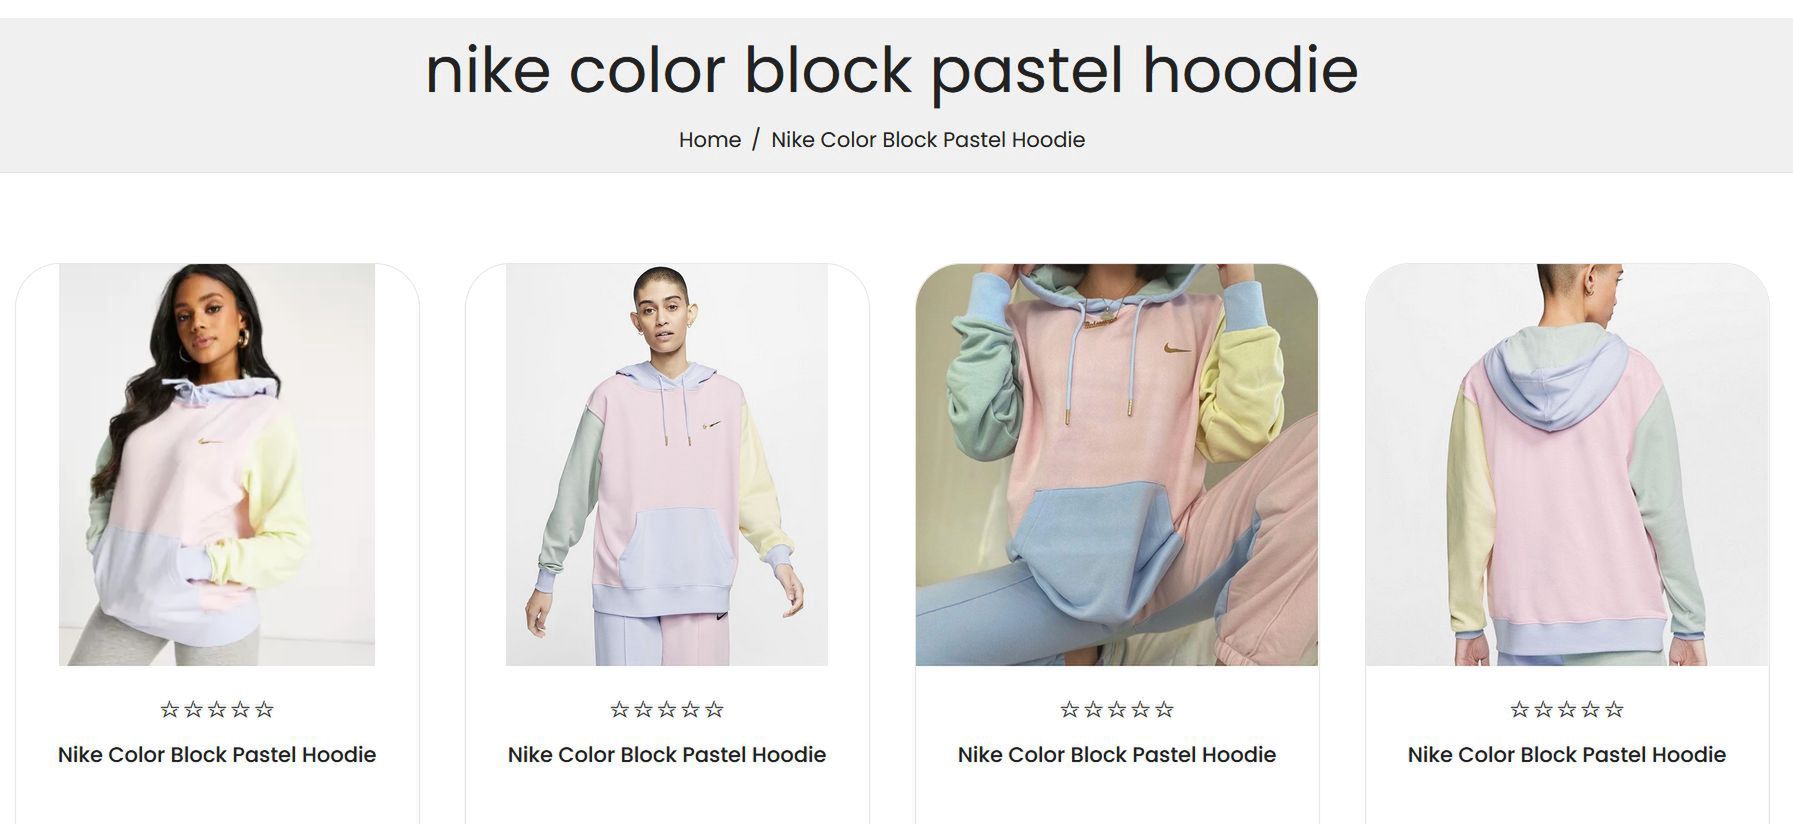The width and height of the screenshot is (1793, 824).
Task: Open the hoodie photo with the long-haired model
Action: coord(217,465)
